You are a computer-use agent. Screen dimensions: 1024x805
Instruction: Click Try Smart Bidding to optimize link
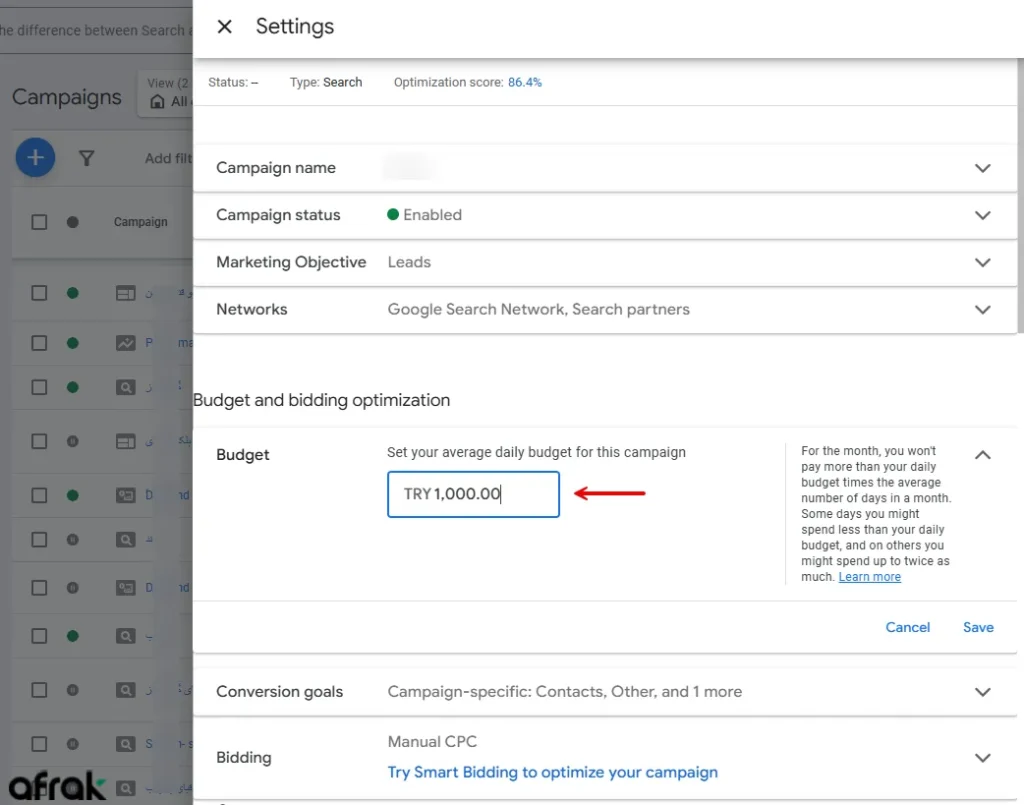(x=552, y=772)
